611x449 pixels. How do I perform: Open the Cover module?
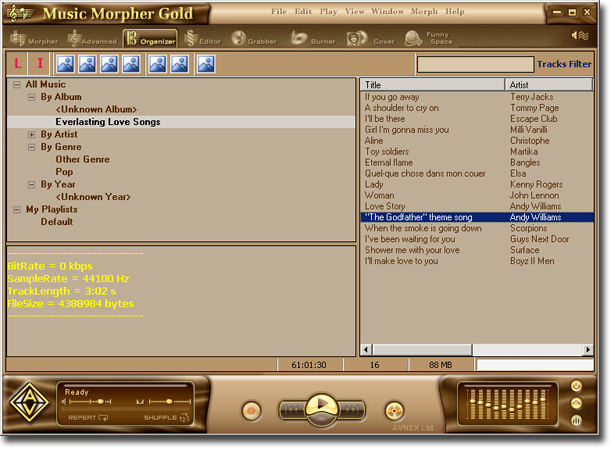tap(370, 40)
